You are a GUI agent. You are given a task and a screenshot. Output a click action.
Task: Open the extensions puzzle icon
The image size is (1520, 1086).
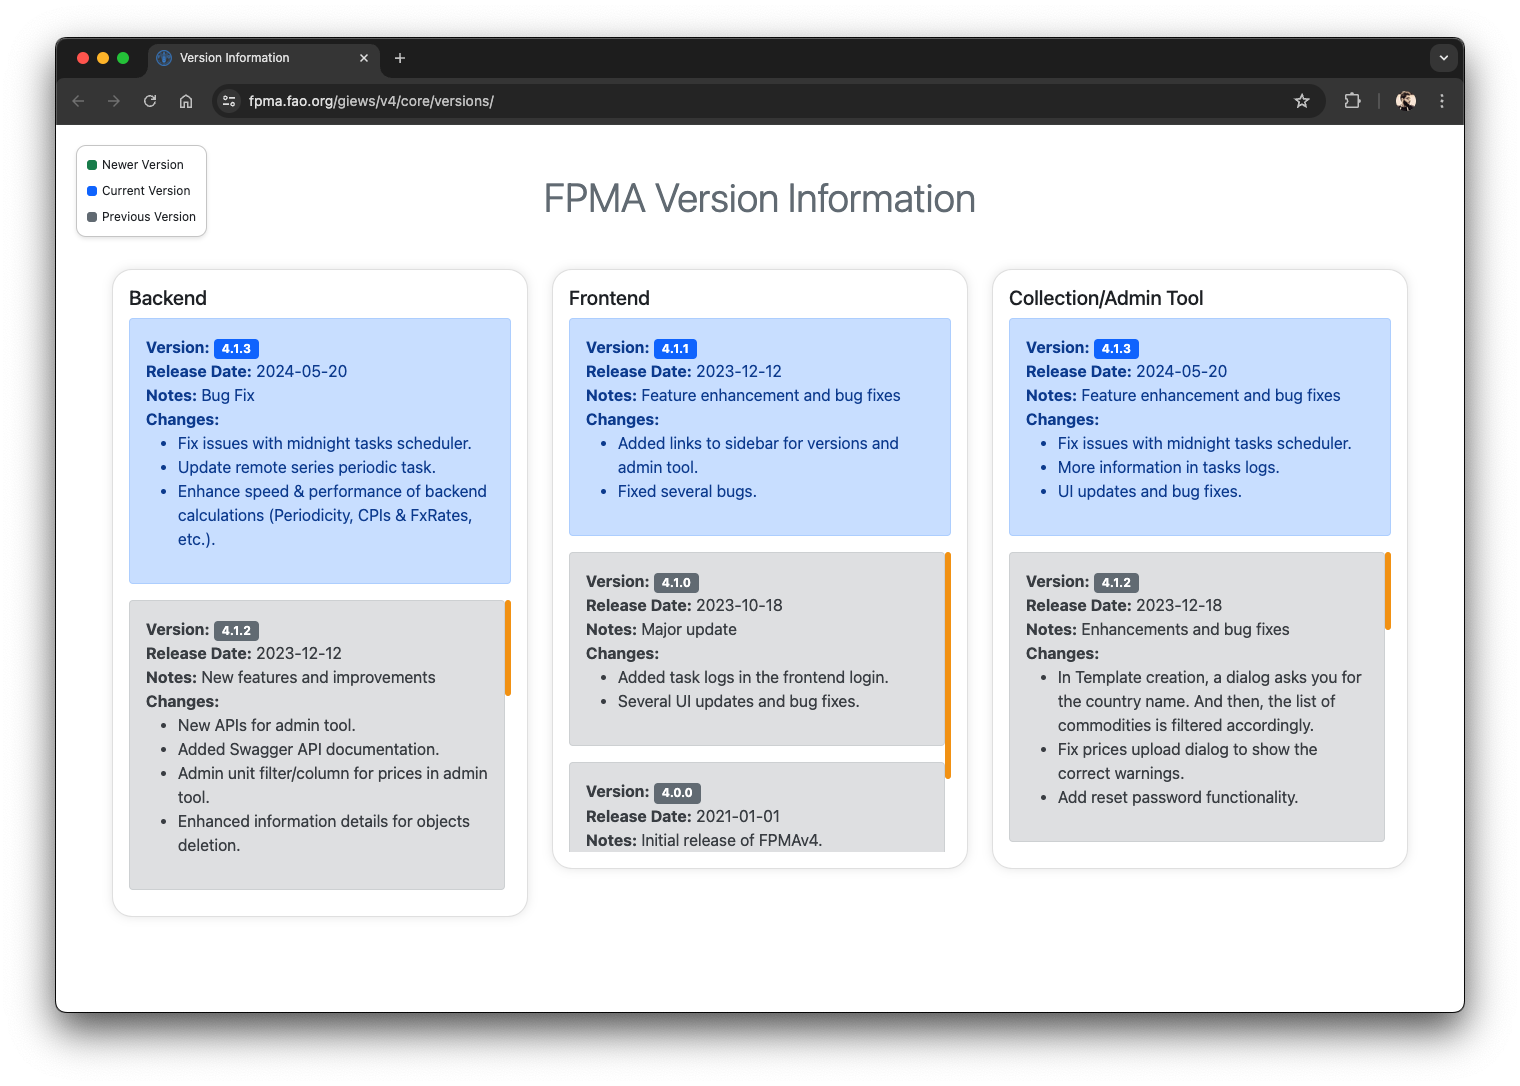[x=1352, y=101]
